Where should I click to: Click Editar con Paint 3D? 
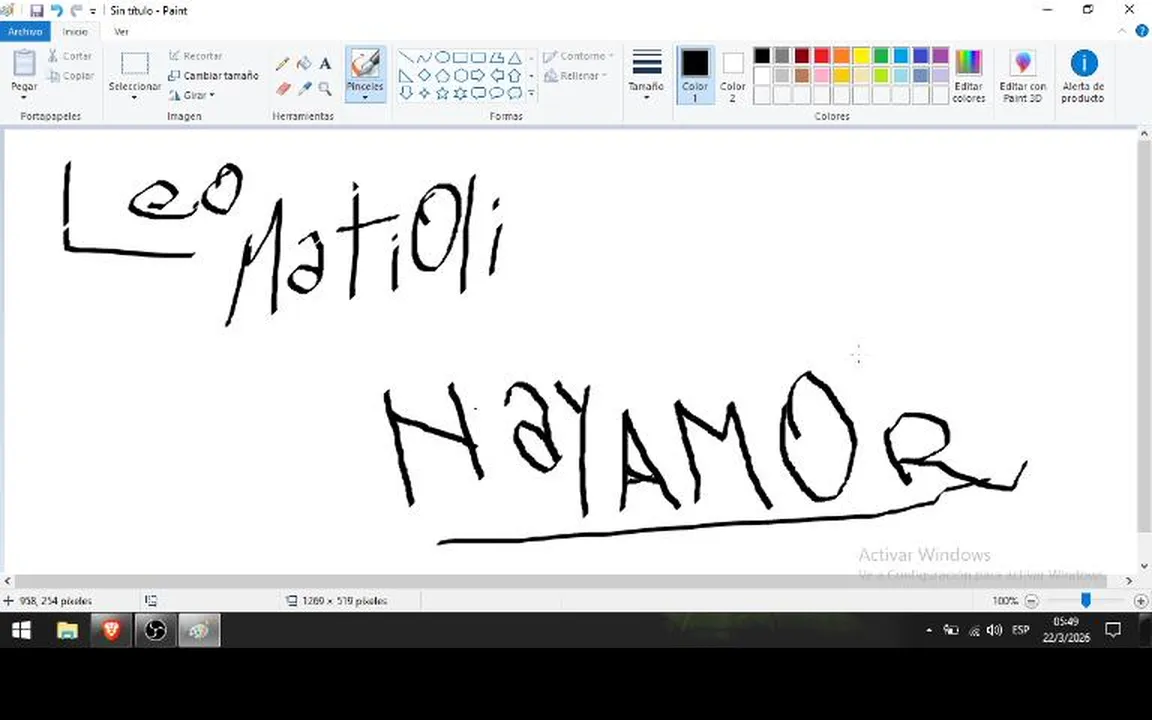(1022, 75)
